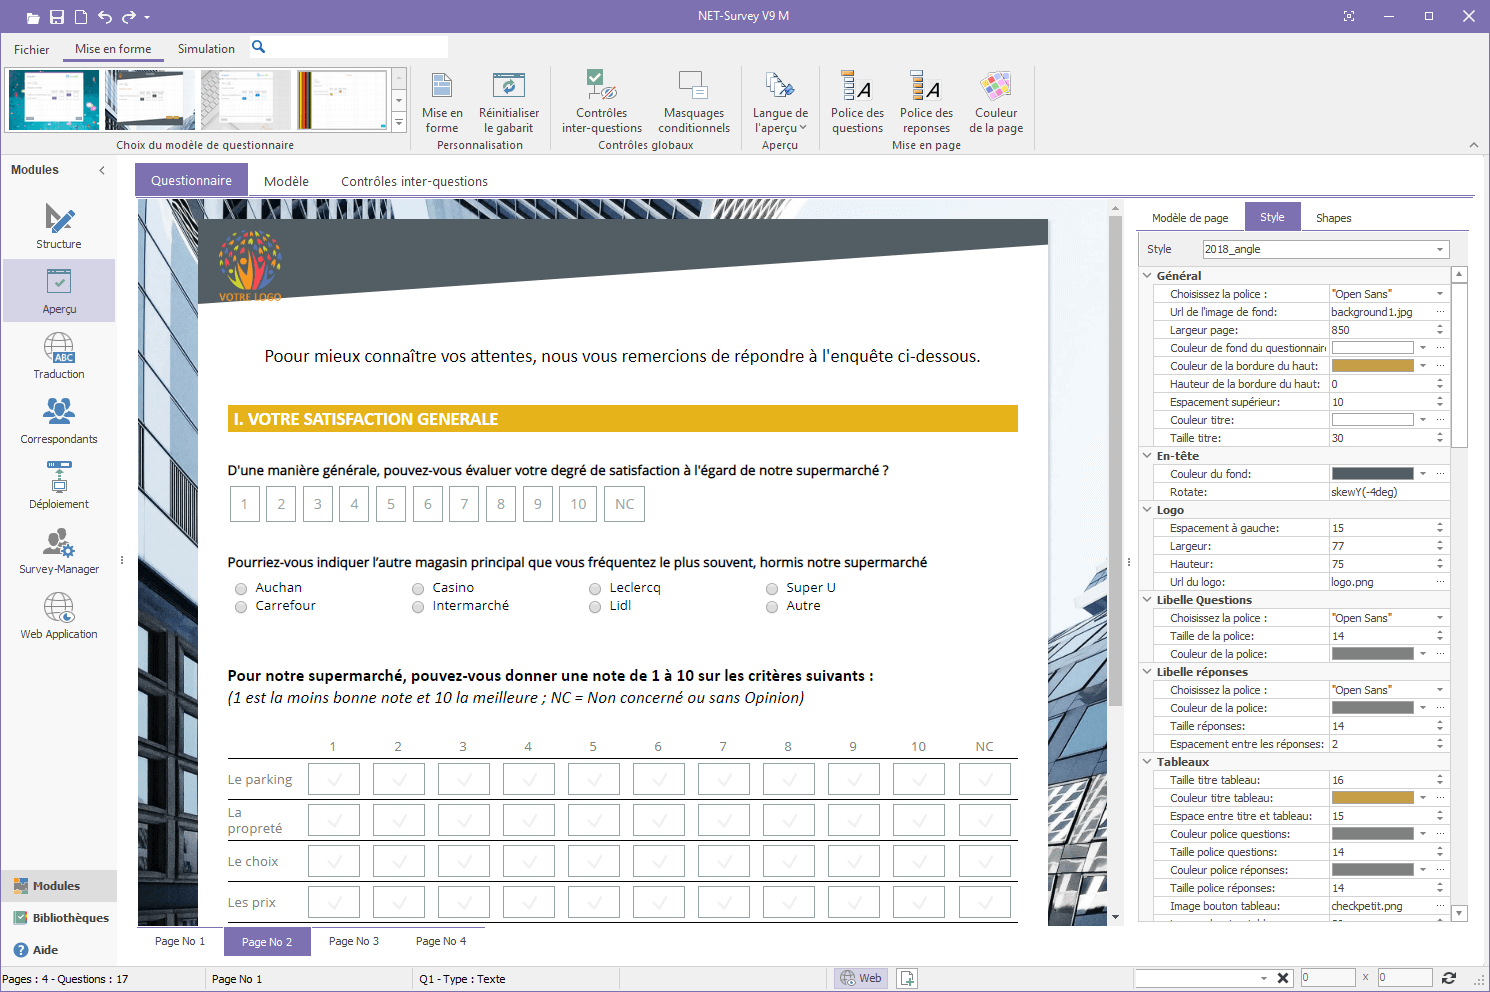Check Le parking score 1 box
This screenshot has width=1490, height=992.
[x=334, y=779]
